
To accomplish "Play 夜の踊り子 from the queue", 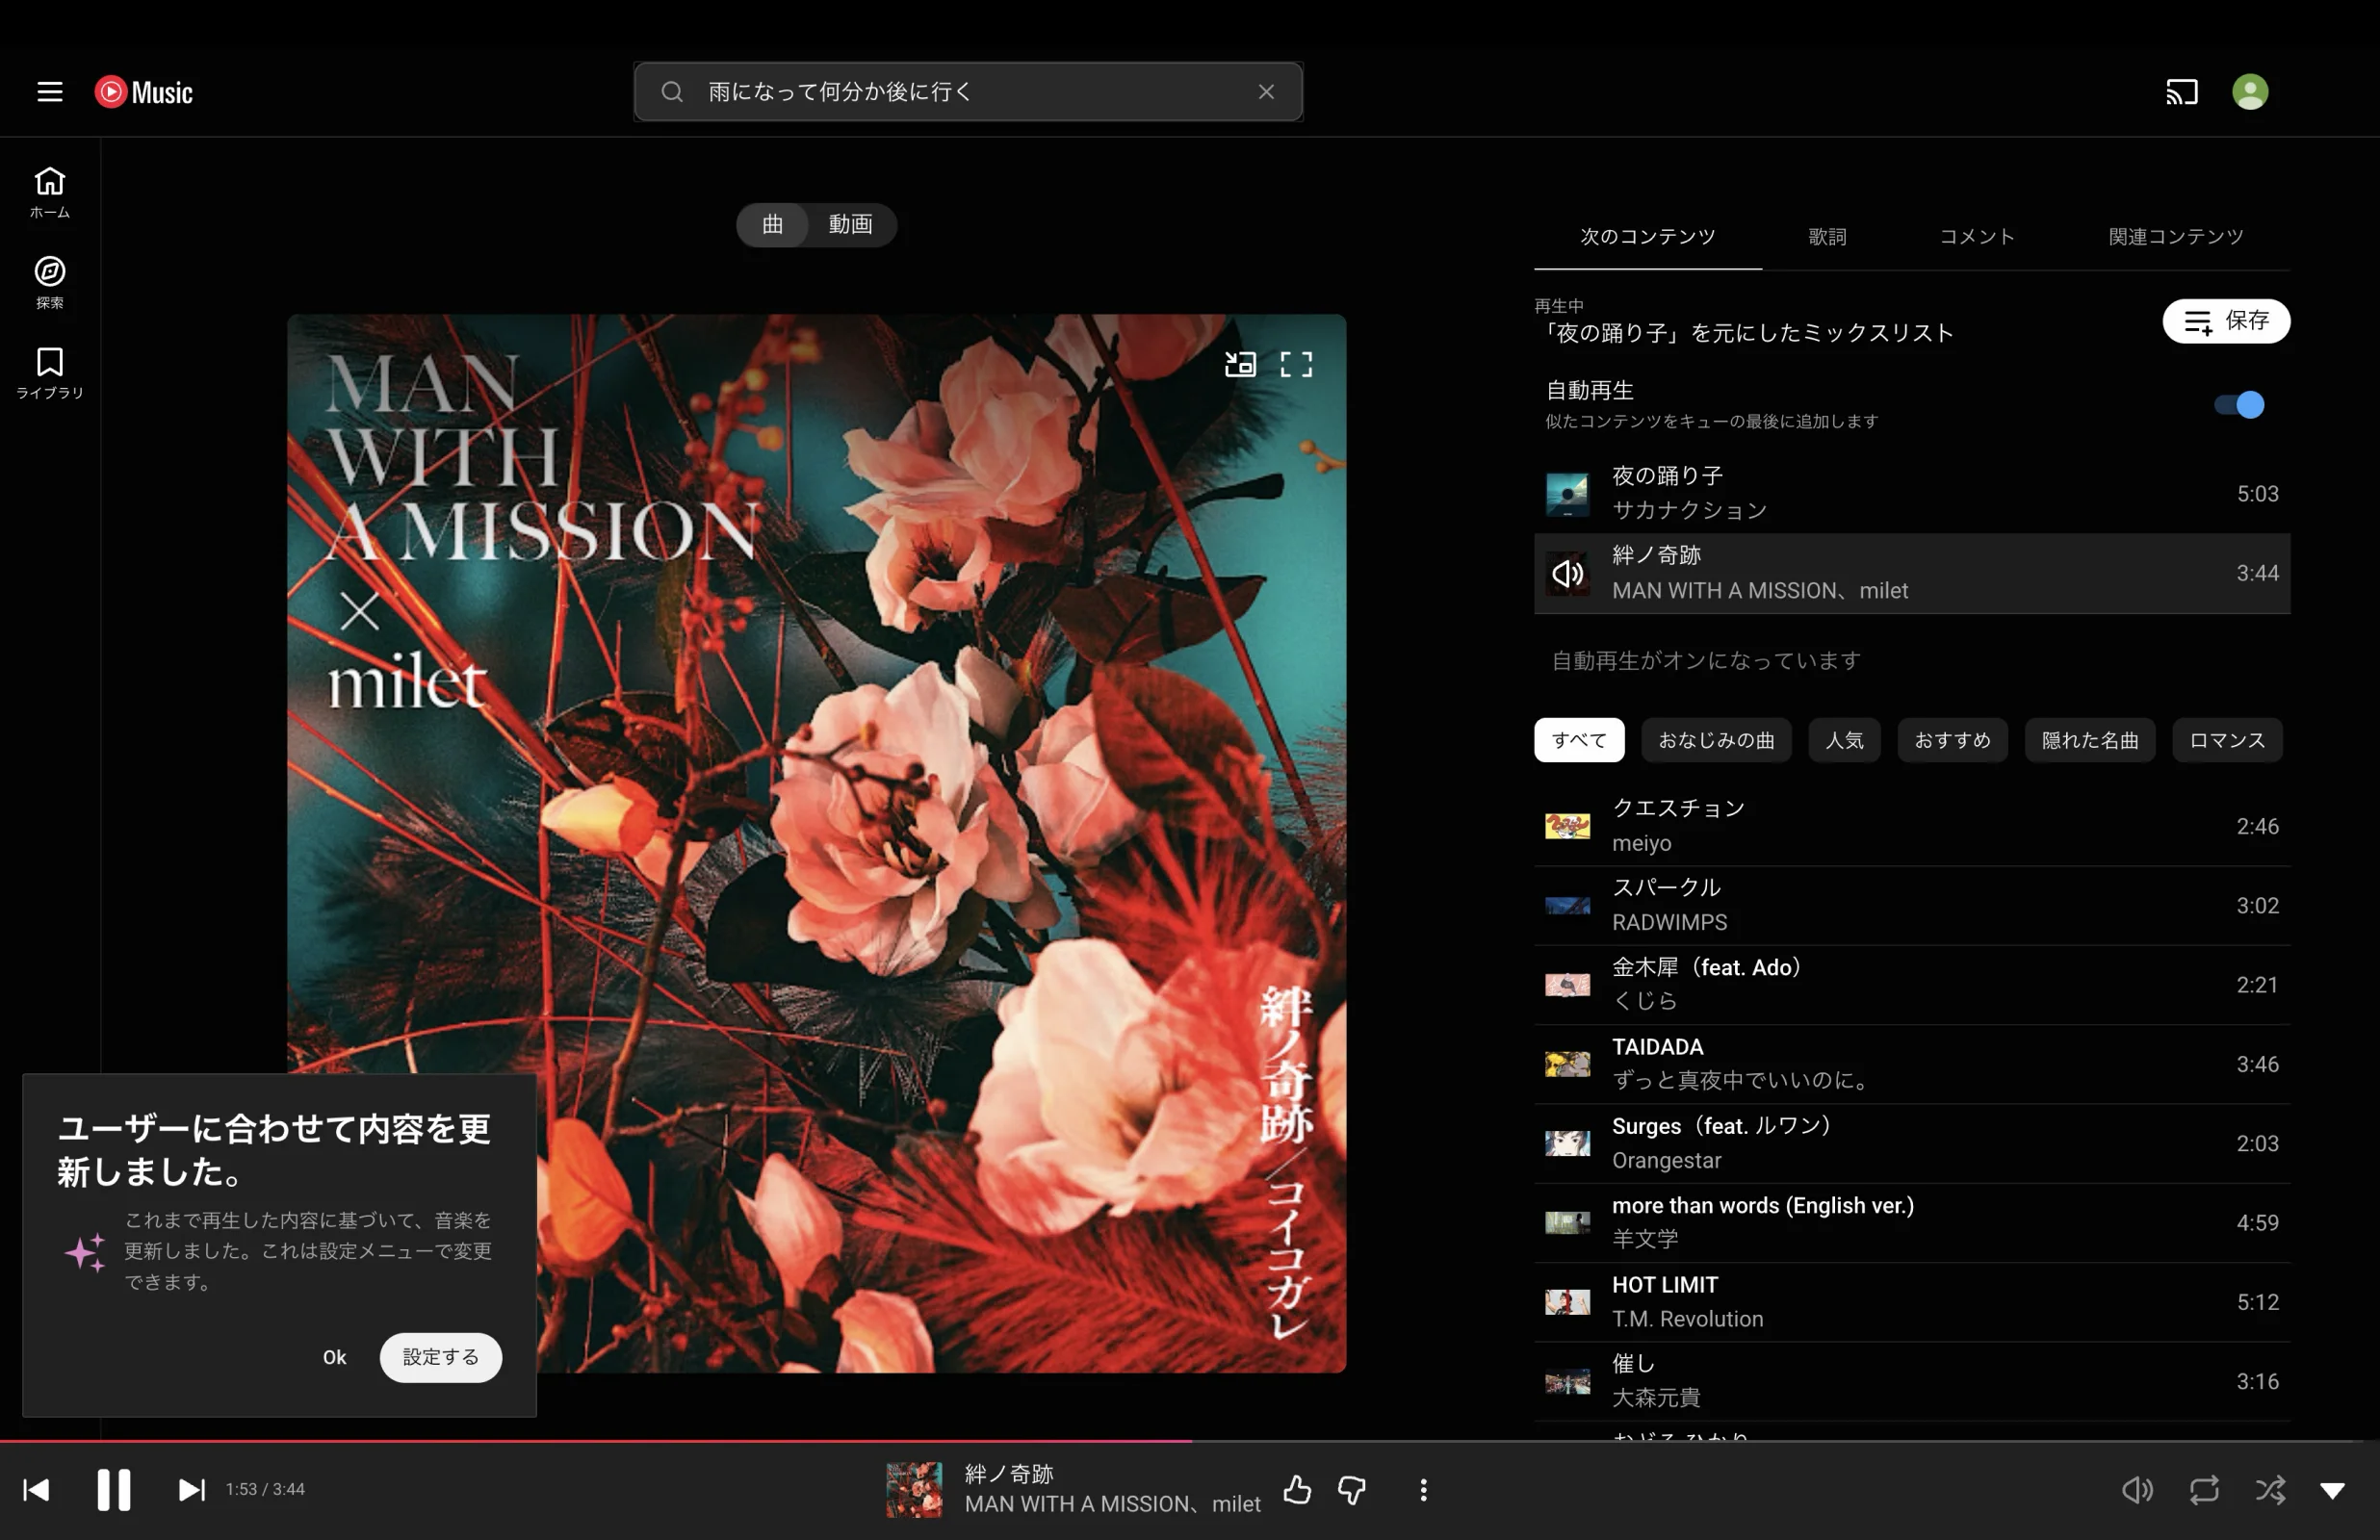I will pos(1911,494).
